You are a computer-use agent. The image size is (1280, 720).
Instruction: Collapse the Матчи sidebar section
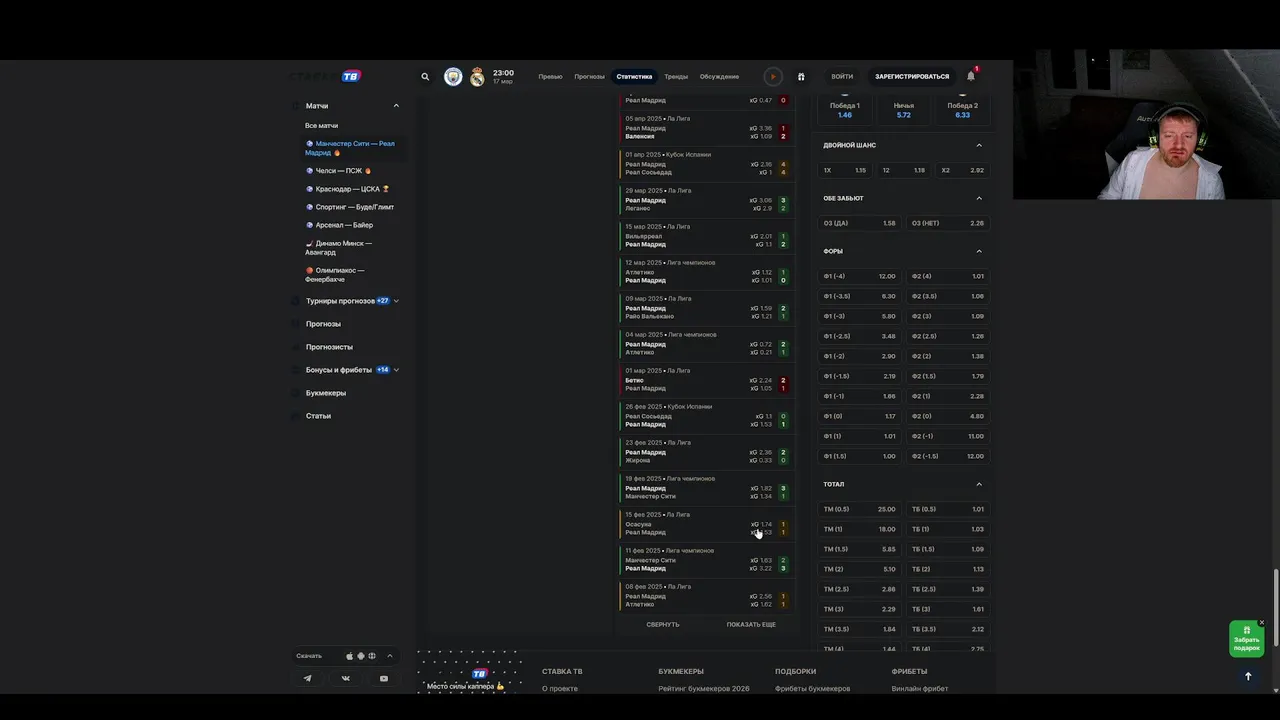pos(396,106)
